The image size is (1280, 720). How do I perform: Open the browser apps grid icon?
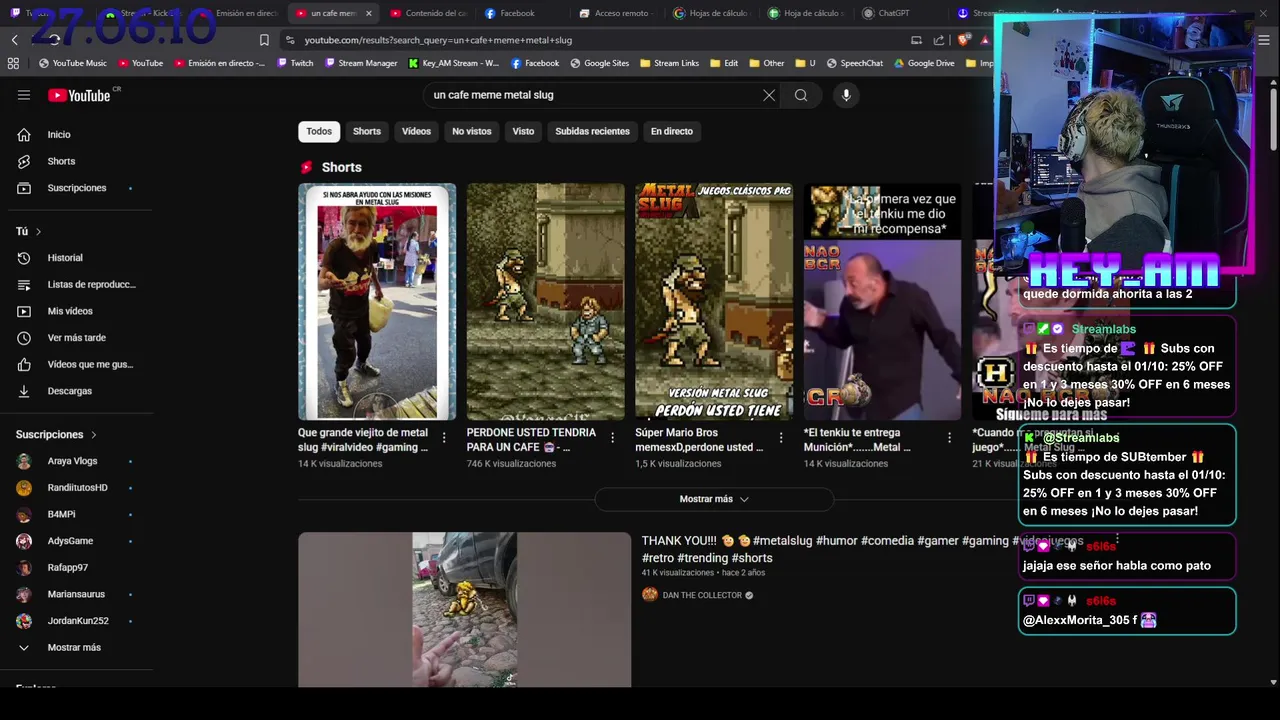13,63
